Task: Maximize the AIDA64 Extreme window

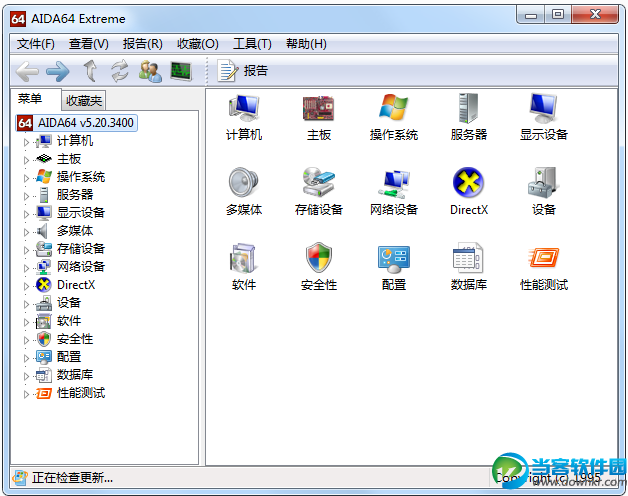Action: pyautogui.click(x=558, y=15)
